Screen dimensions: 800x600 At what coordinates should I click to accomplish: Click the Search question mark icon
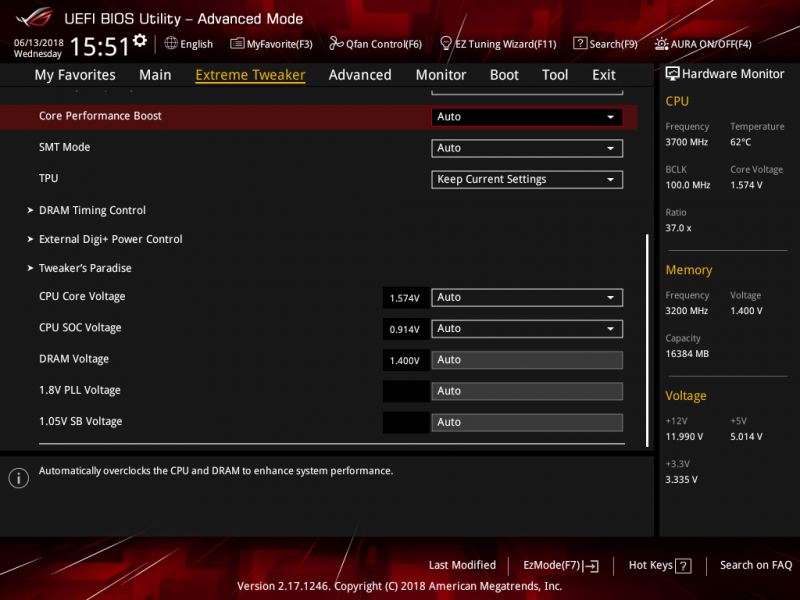click(x=580, y=43)
